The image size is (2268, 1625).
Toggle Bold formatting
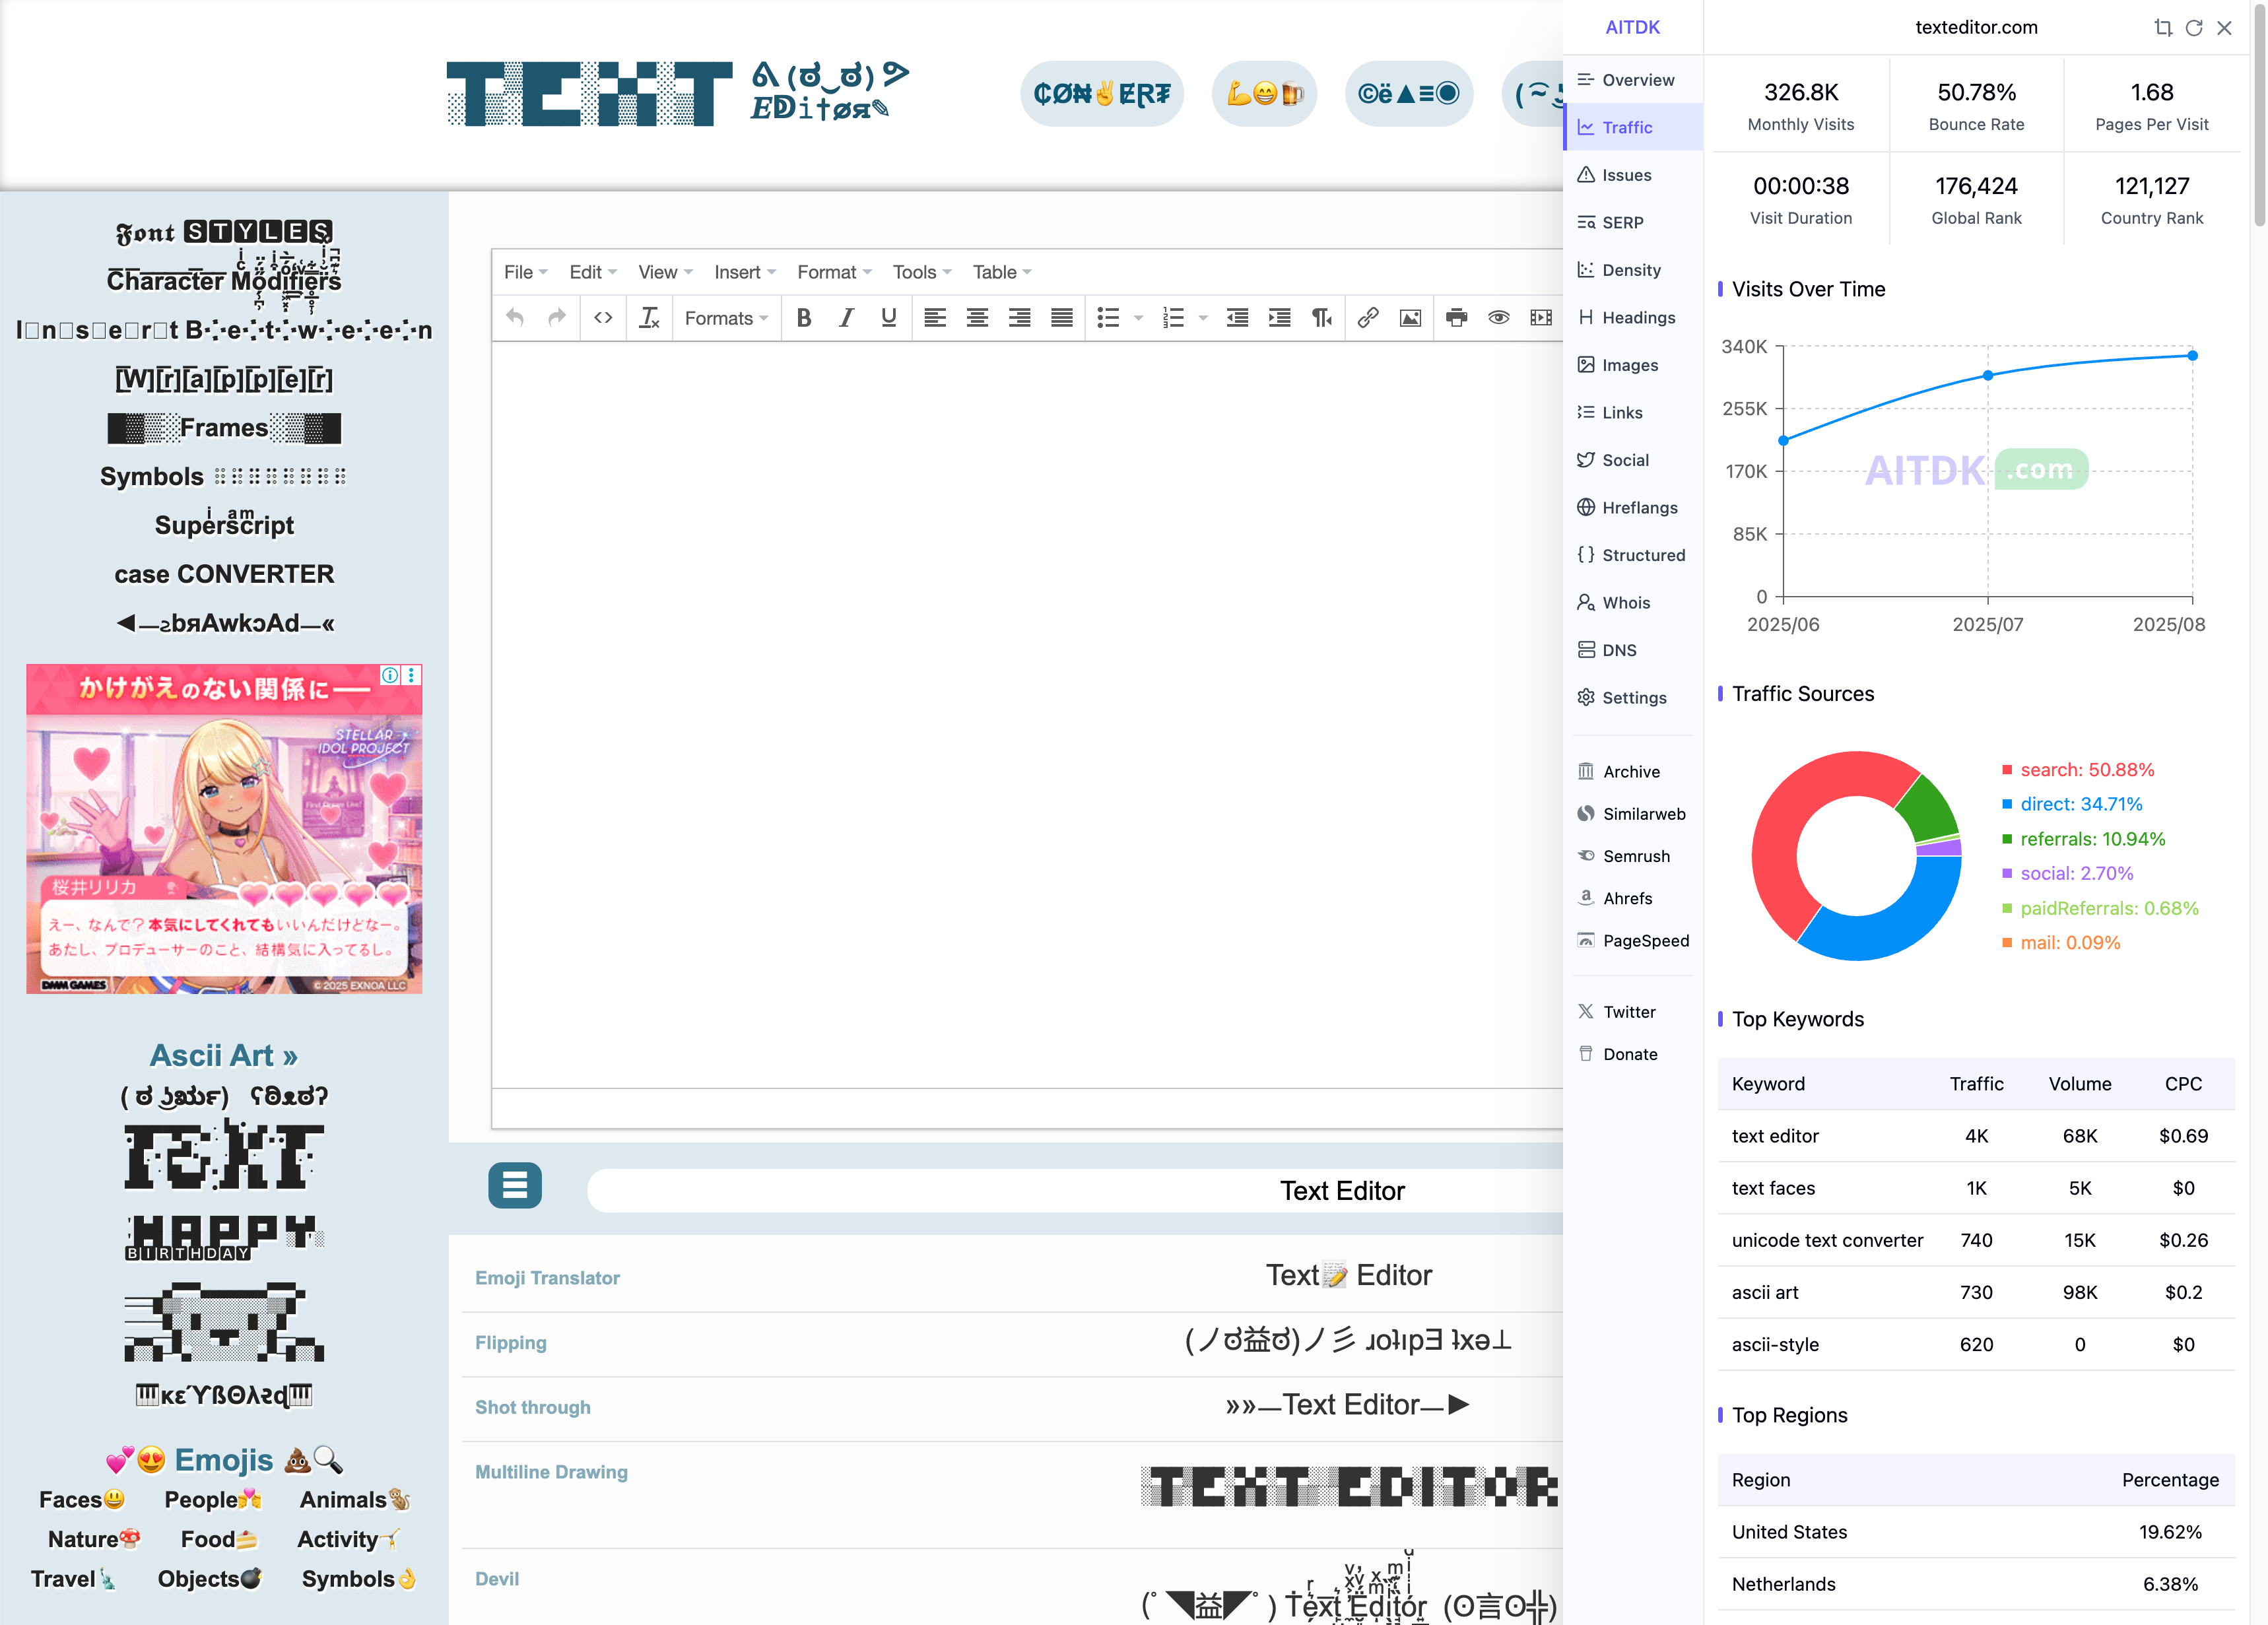(x=804, y=318)
